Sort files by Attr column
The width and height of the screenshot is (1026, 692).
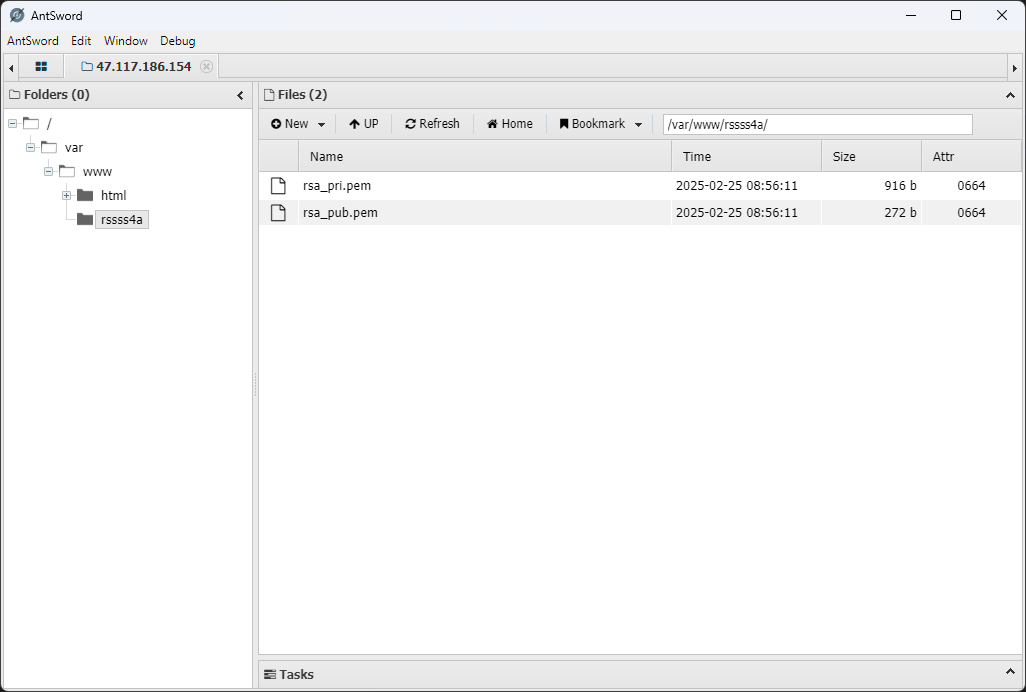(971, 156)
